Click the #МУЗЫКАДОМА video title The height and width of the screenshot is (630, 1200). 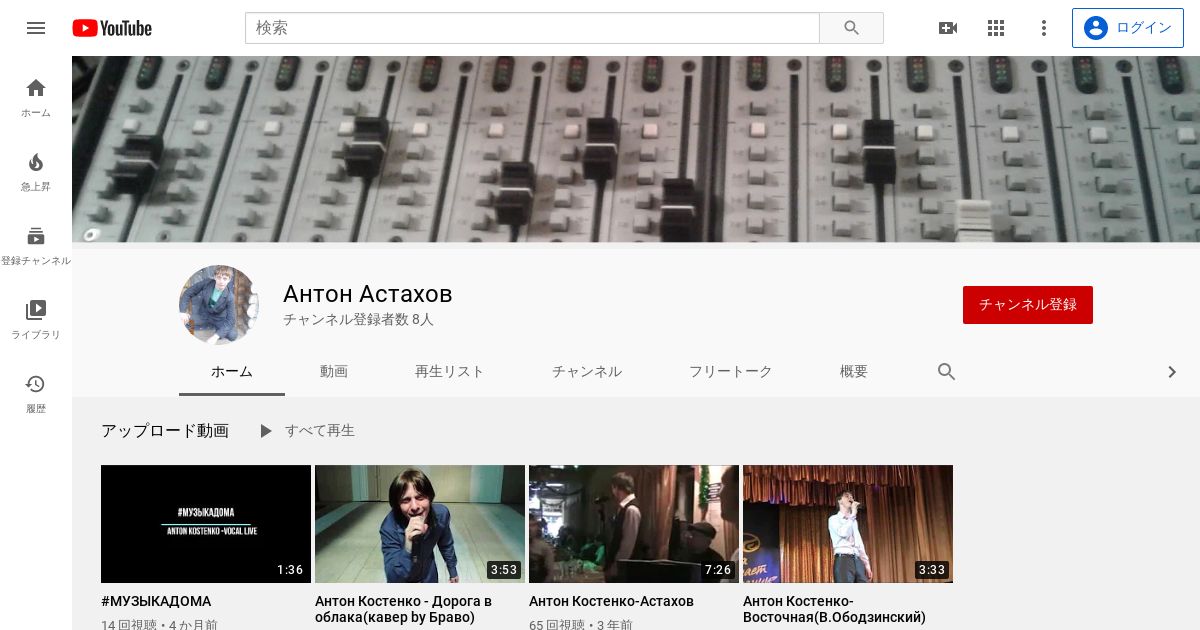coord(156,602)
